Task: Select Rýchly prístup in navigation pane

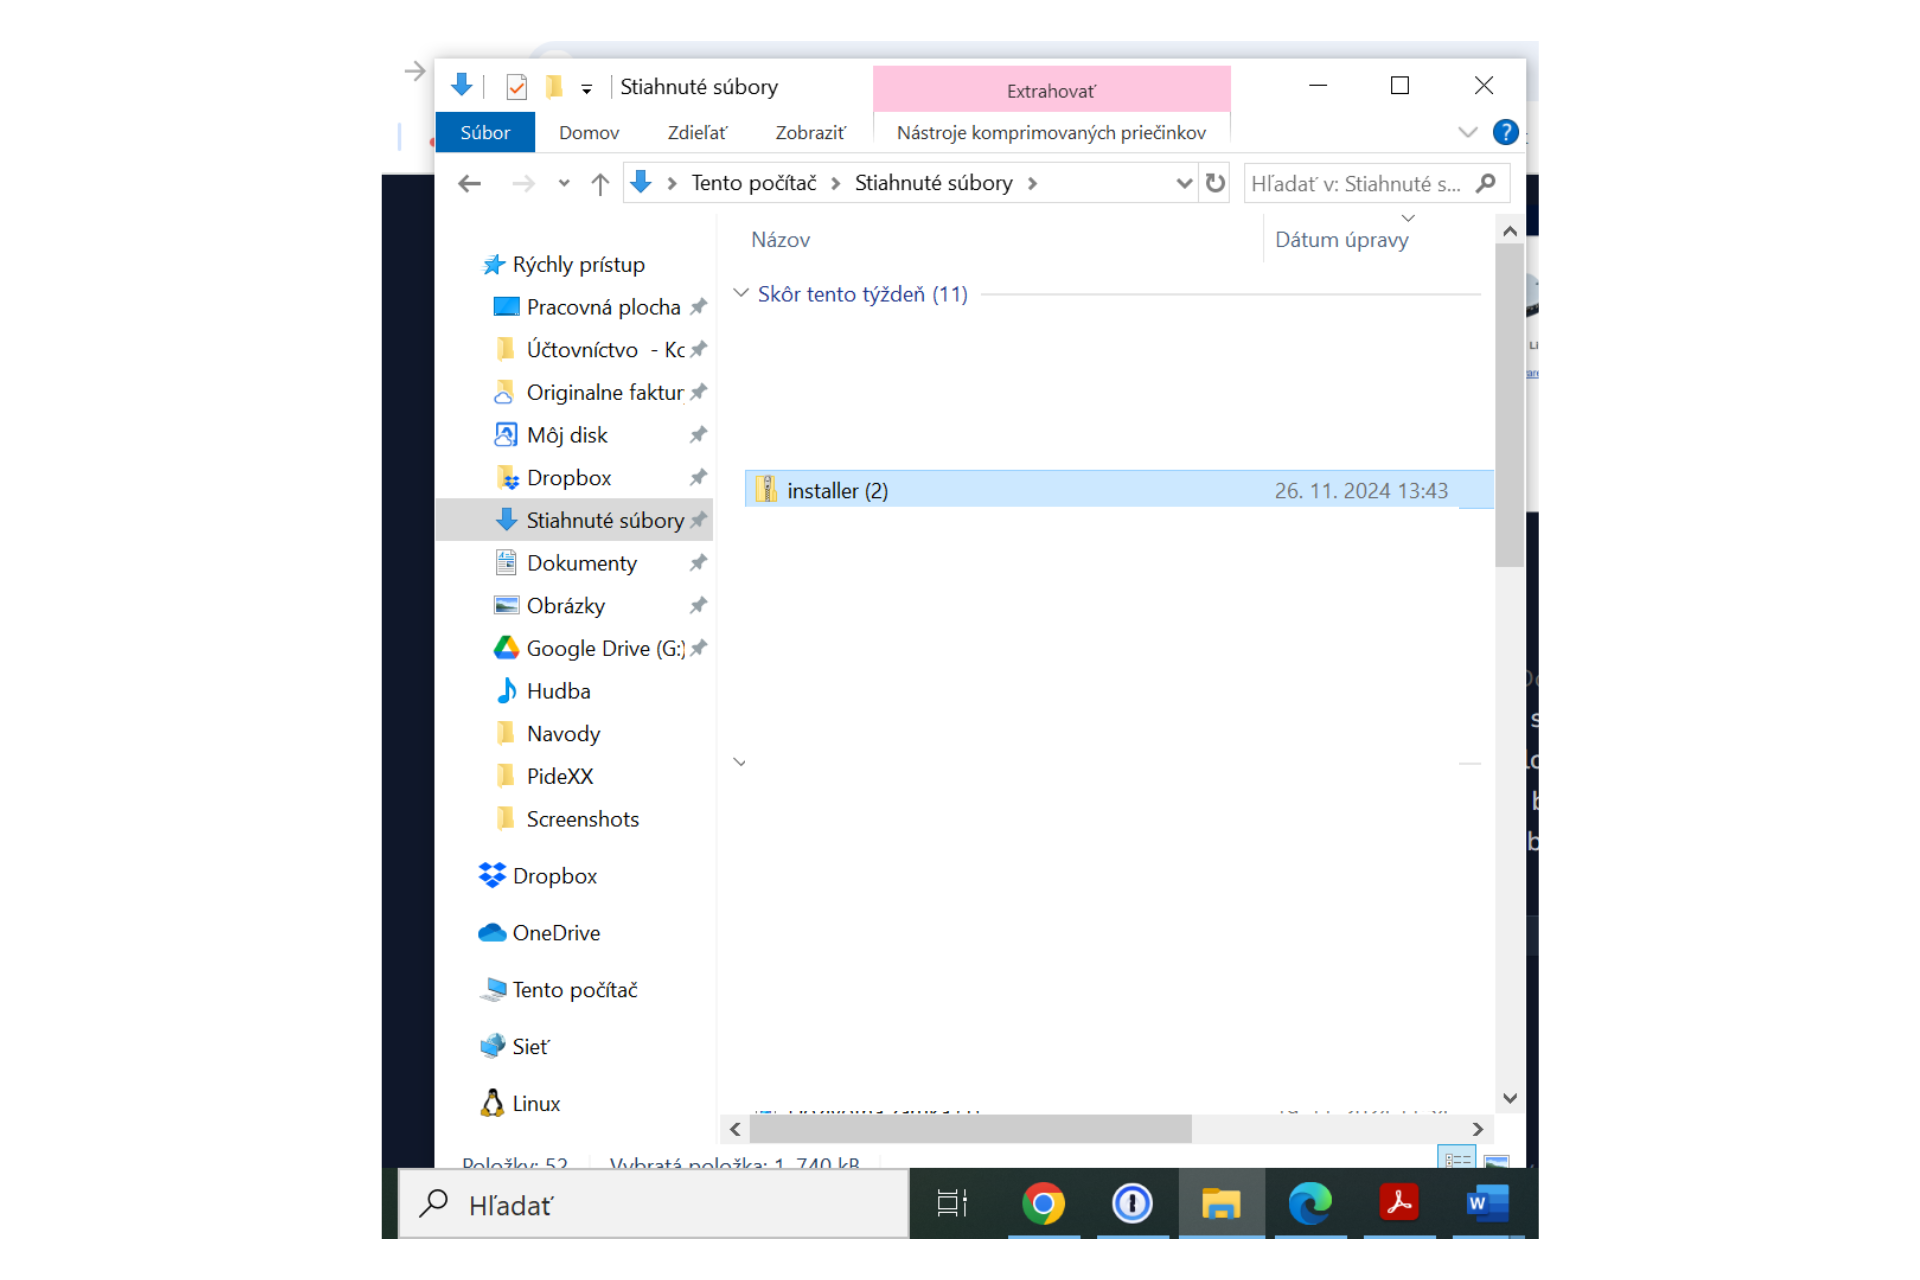Action: click(x=578, y=264)
